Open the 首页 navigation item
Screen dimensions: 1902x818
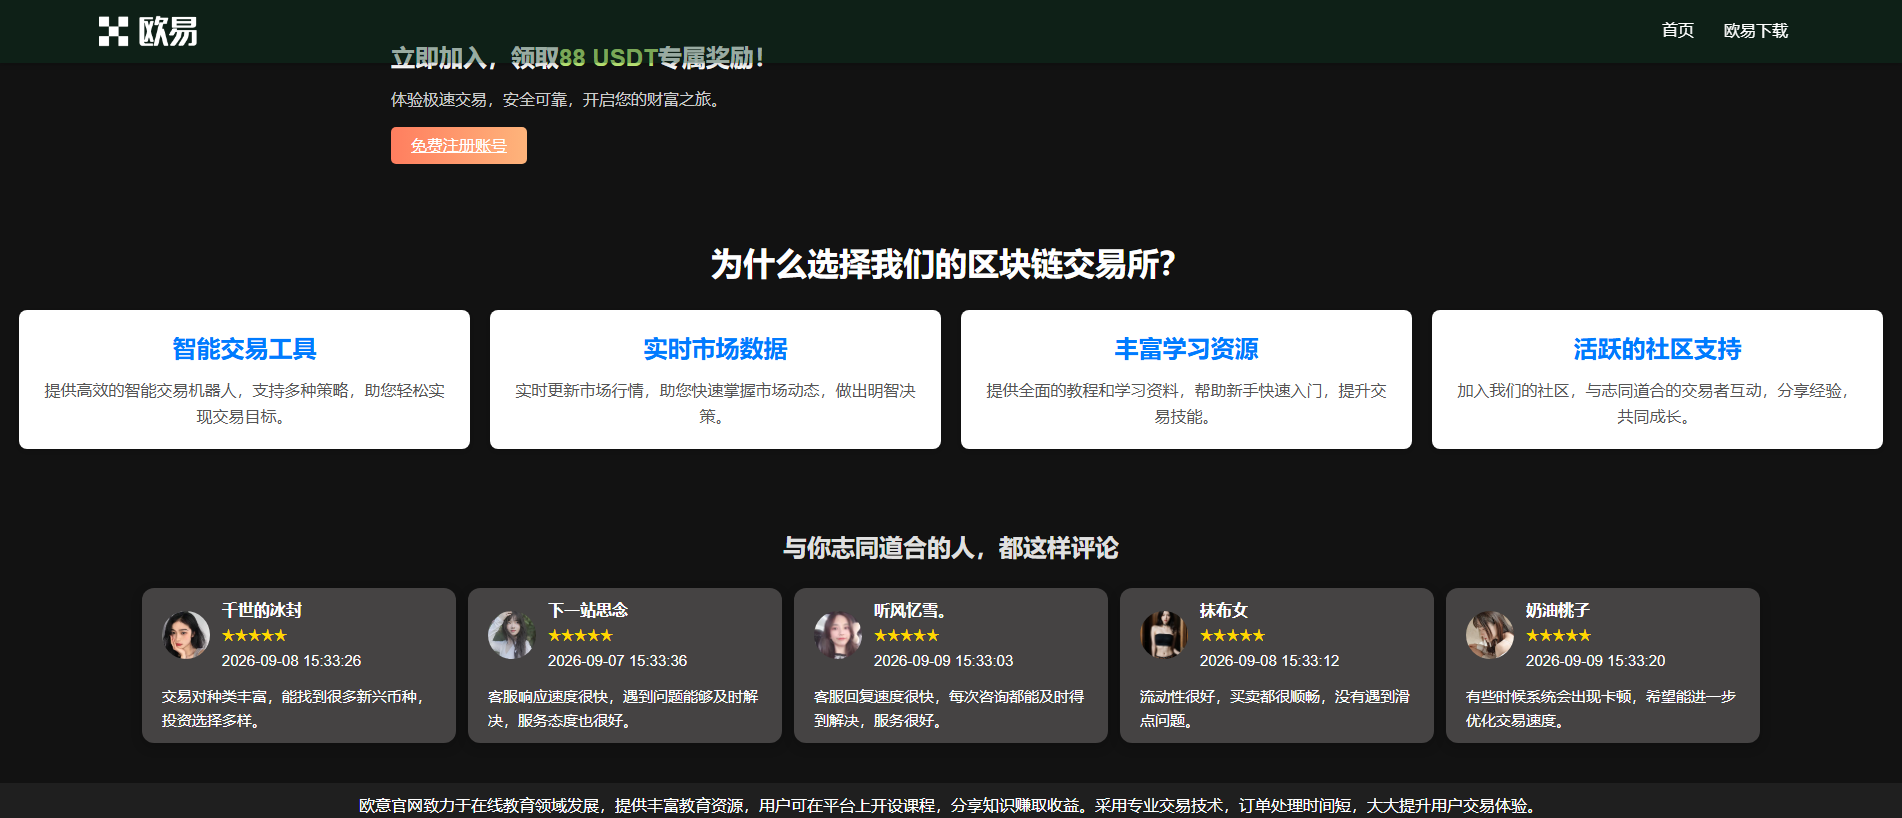(x=1677, y=31)
